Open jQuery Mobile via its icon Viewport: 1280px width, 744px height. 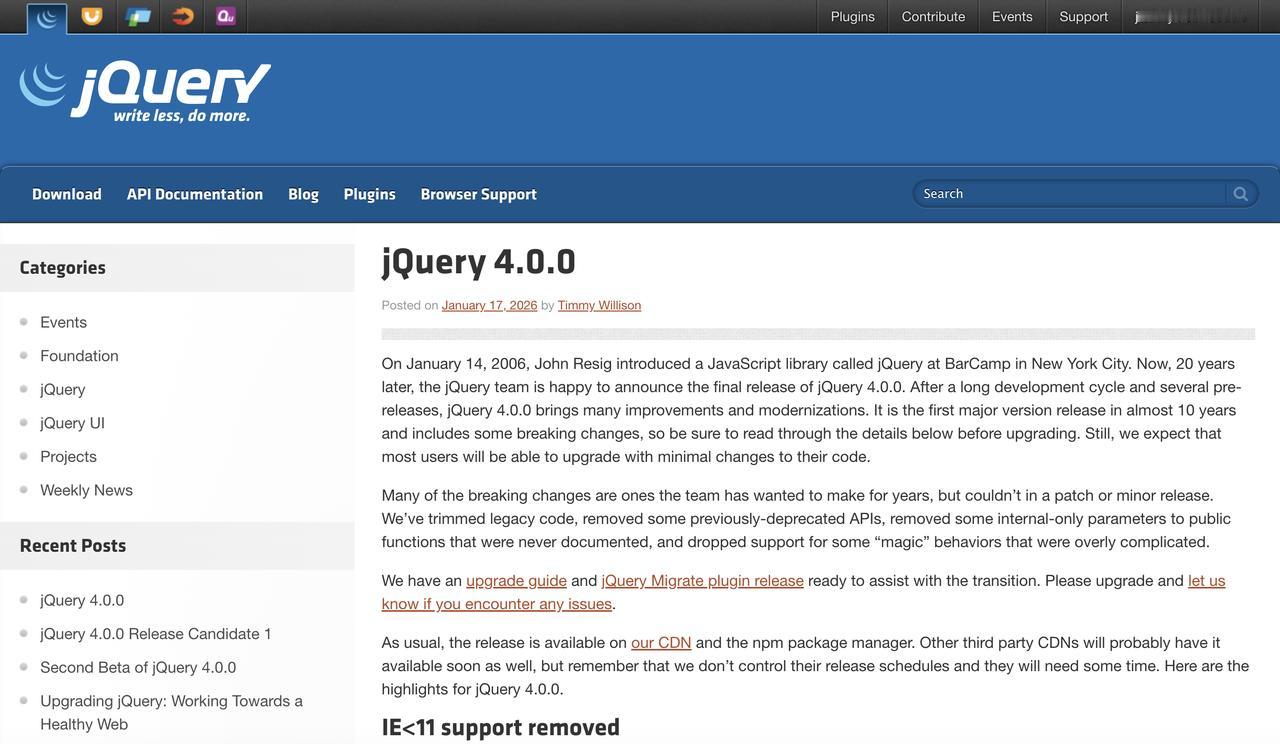pos(137,16)
